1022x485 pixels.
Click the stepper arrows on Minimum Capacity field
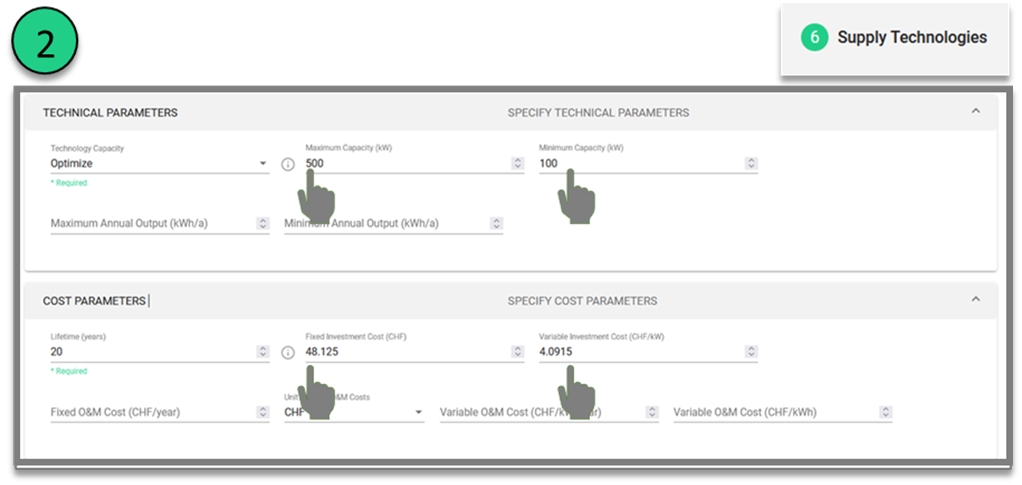751,164
